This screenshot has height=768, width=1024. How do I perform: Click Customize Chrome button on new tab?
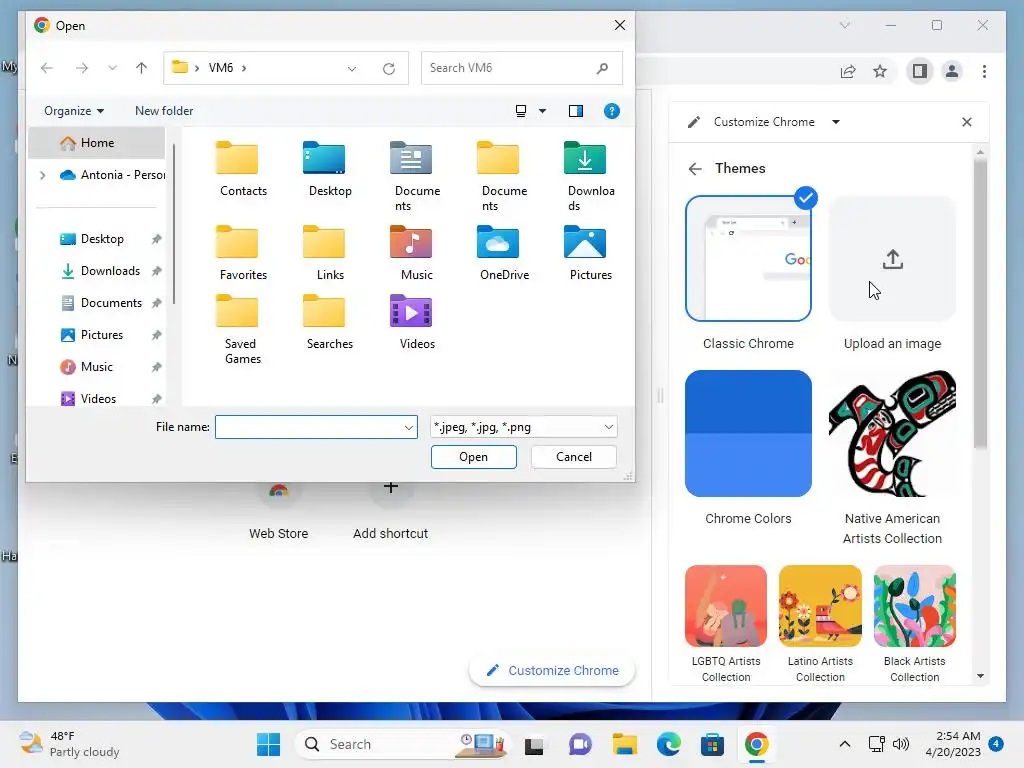click(552, 671)
